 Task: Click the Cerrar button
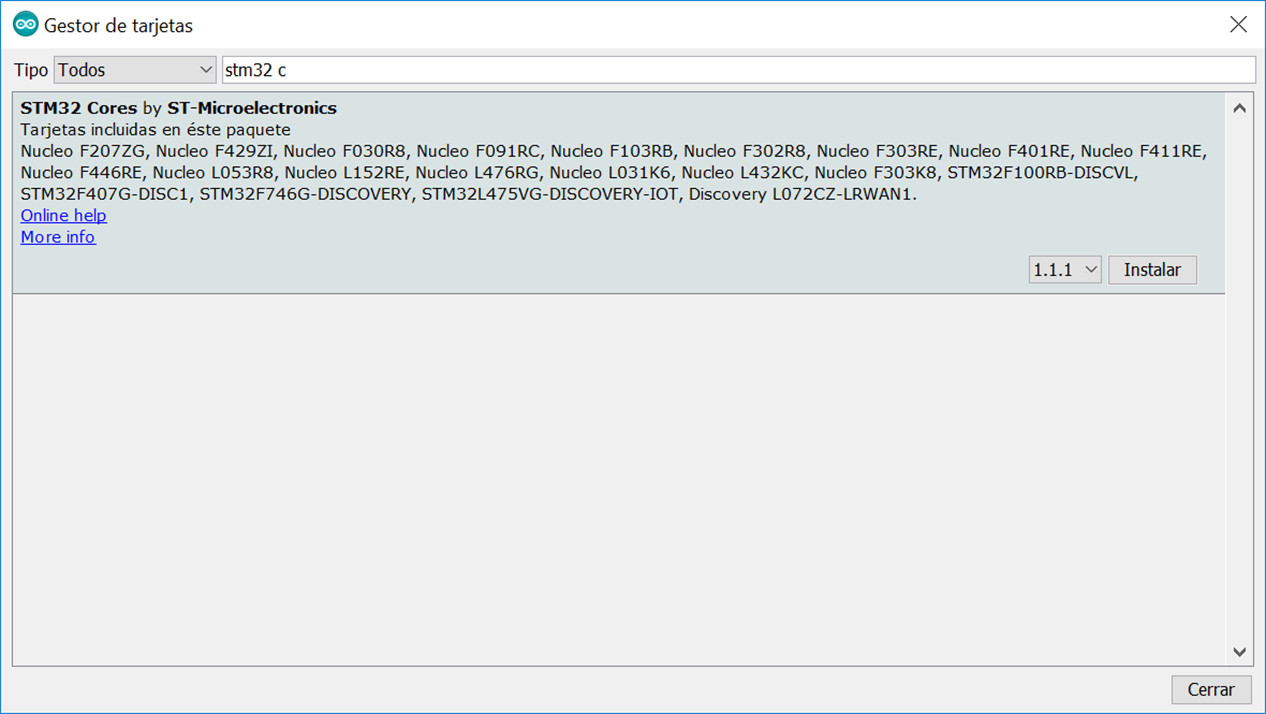click(x=1211, y=689)
